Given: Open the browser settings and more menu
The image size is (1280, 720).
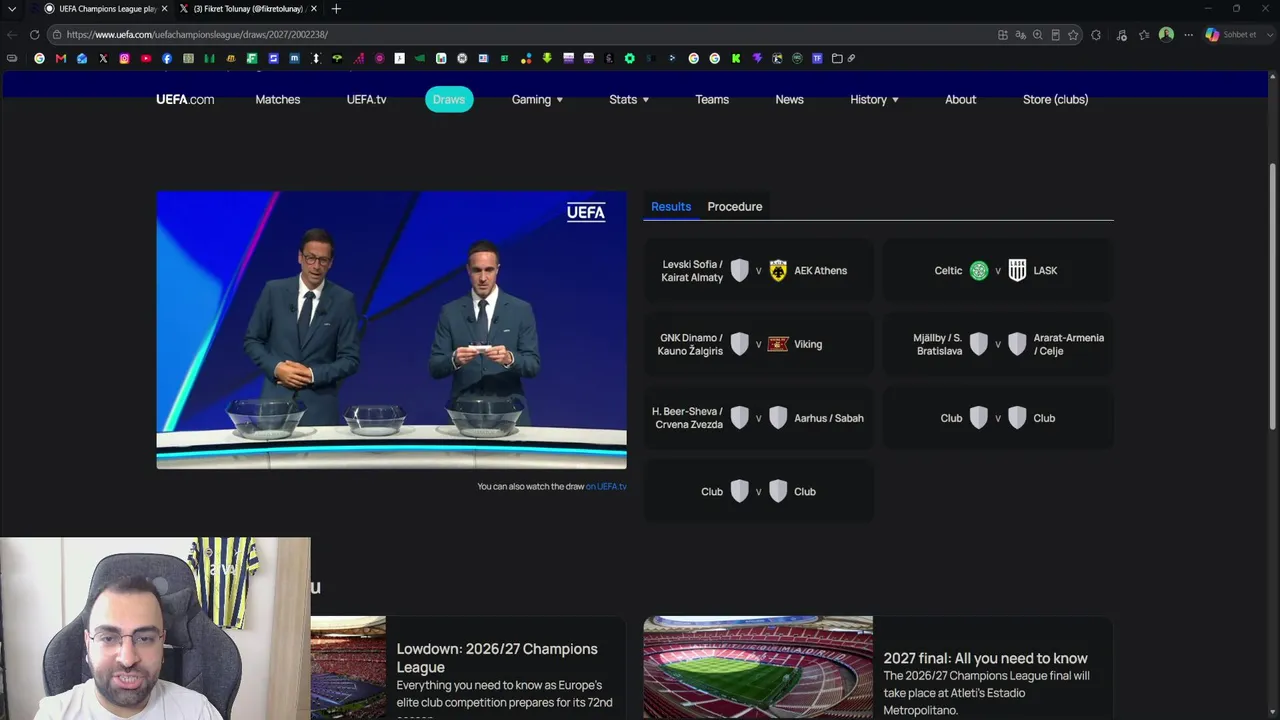Looking at the screenshot, I should (1188, 35).
